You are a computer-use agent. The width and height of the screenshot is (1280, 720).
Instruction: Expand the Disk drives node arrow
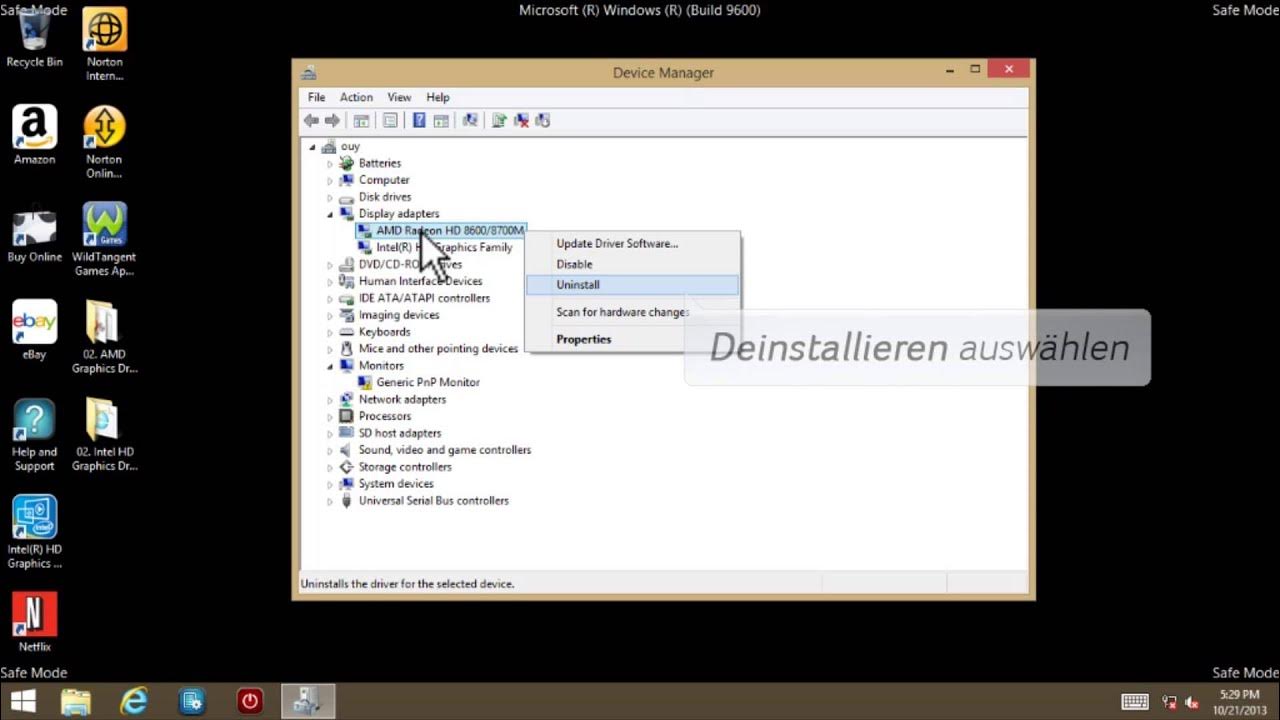[x=330, y=197]
